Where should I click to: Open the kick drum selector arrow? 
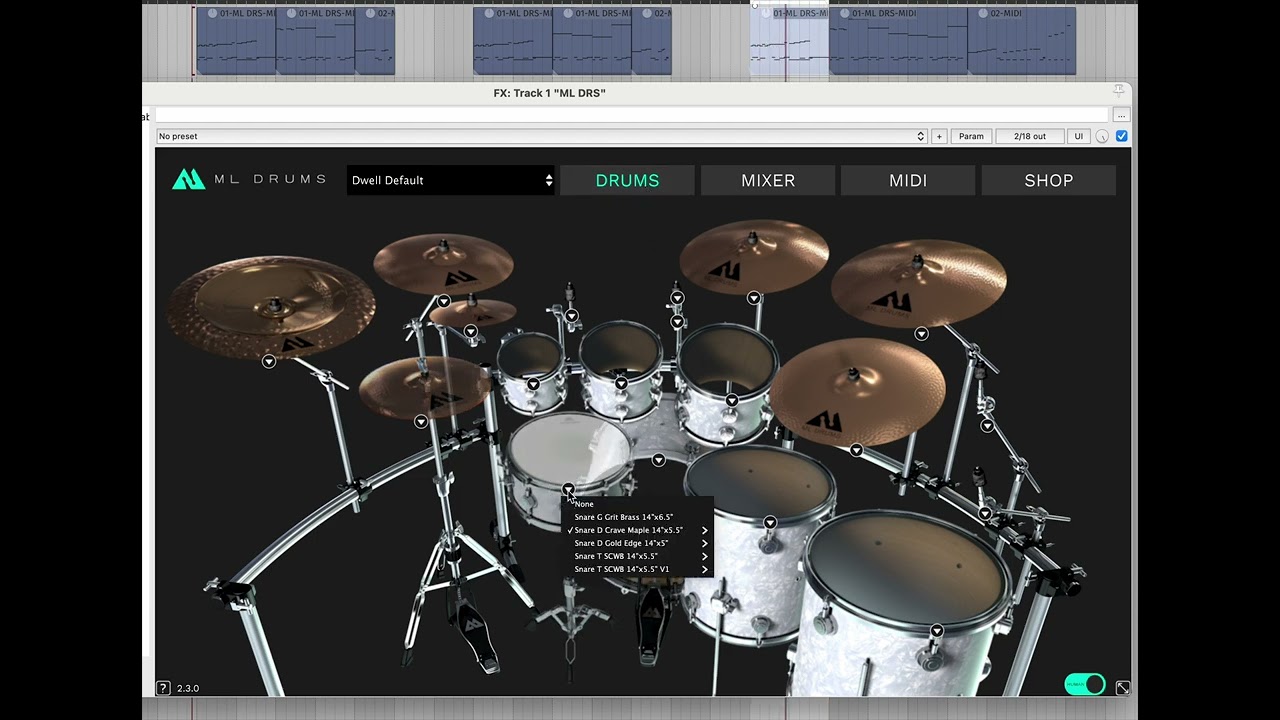coord(658,460)
